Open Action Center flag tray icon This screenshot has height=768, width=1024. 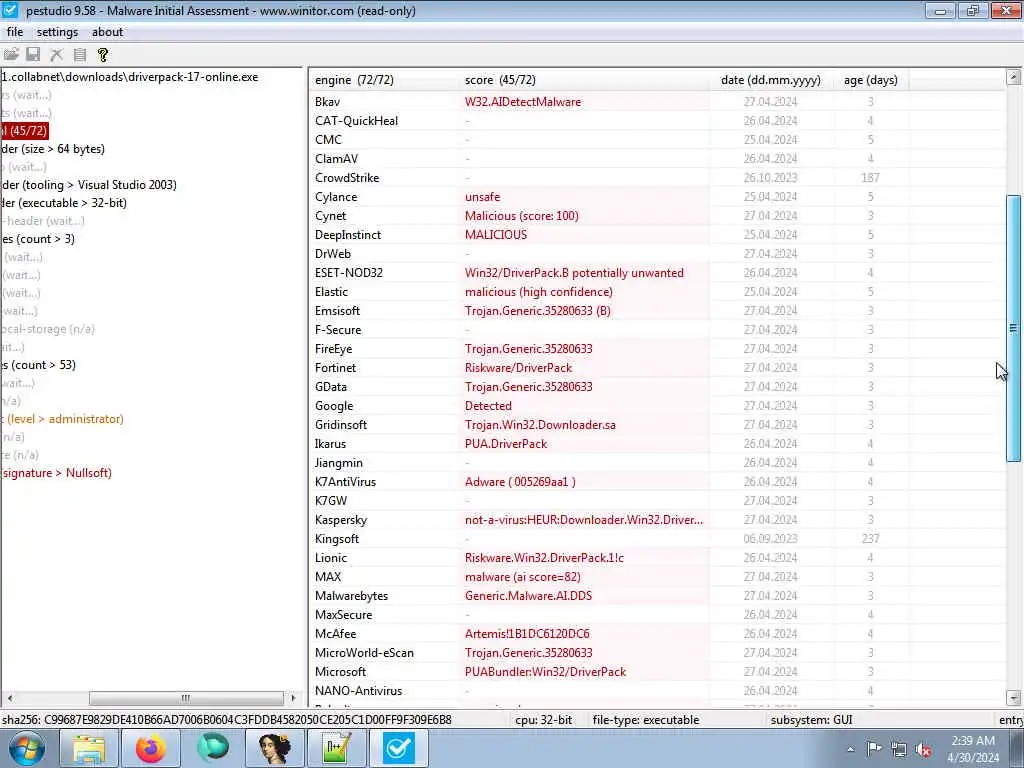pos(874,749)
